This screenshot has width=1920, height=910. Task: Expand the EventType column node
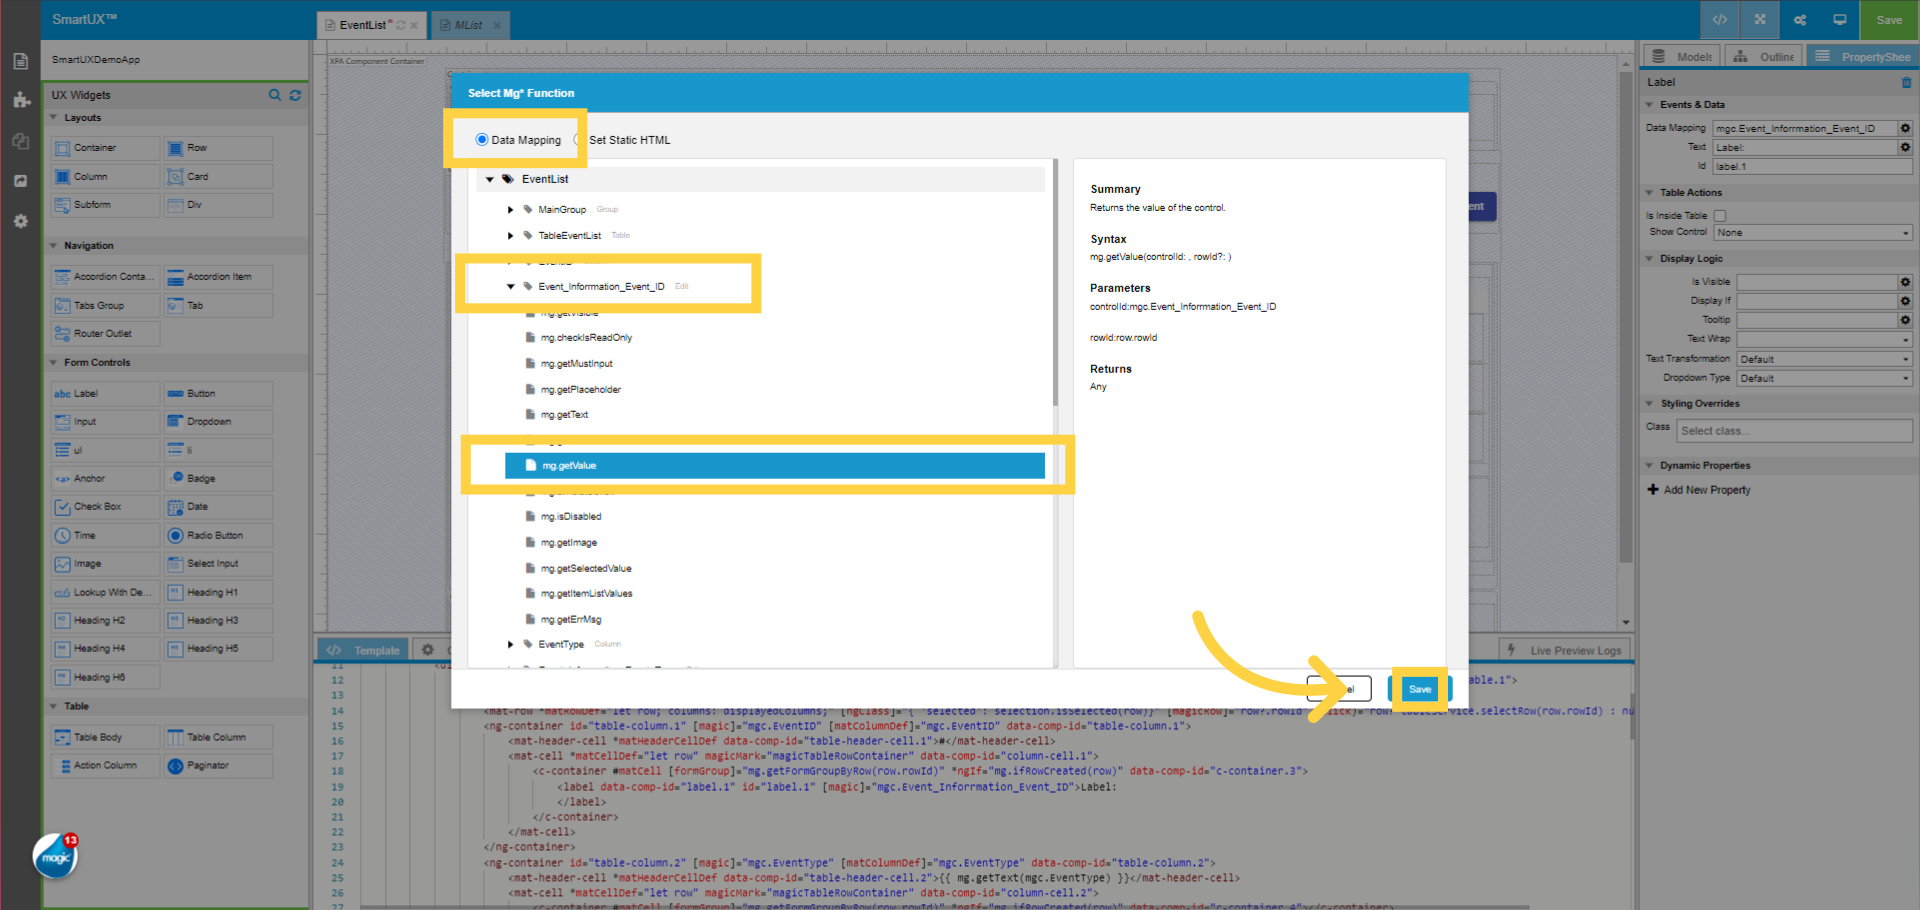(510, 644)
